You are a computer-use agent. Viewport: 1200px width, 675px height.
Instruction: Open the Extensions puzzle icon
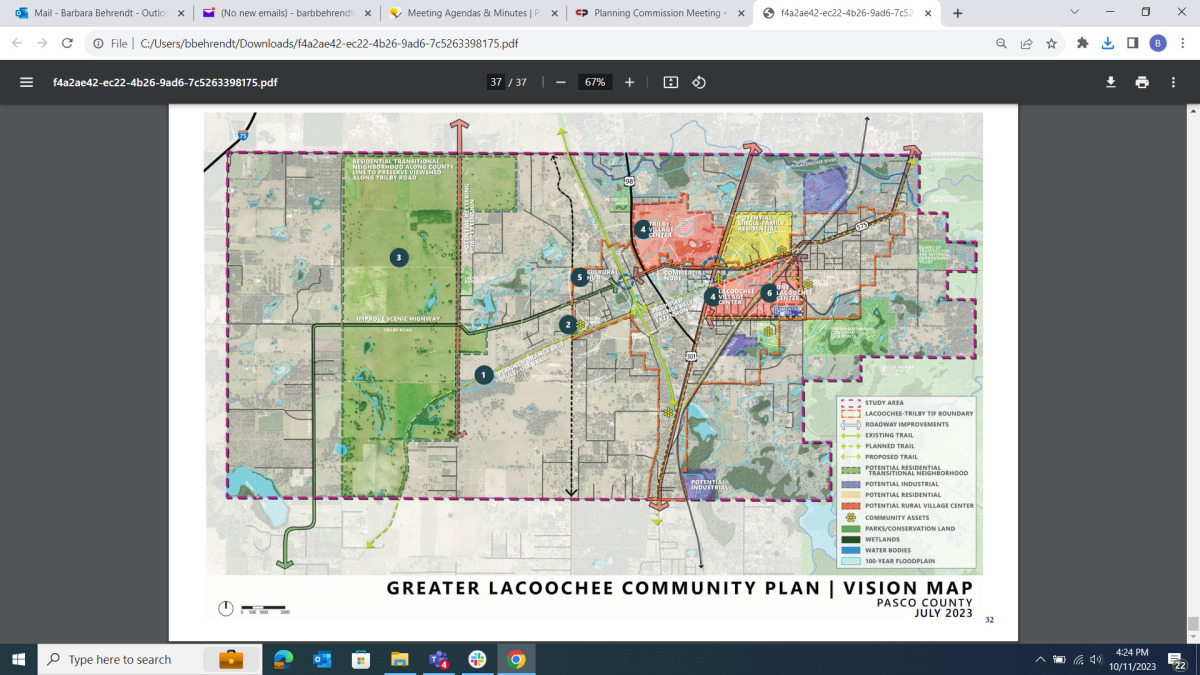point(1081,44)
